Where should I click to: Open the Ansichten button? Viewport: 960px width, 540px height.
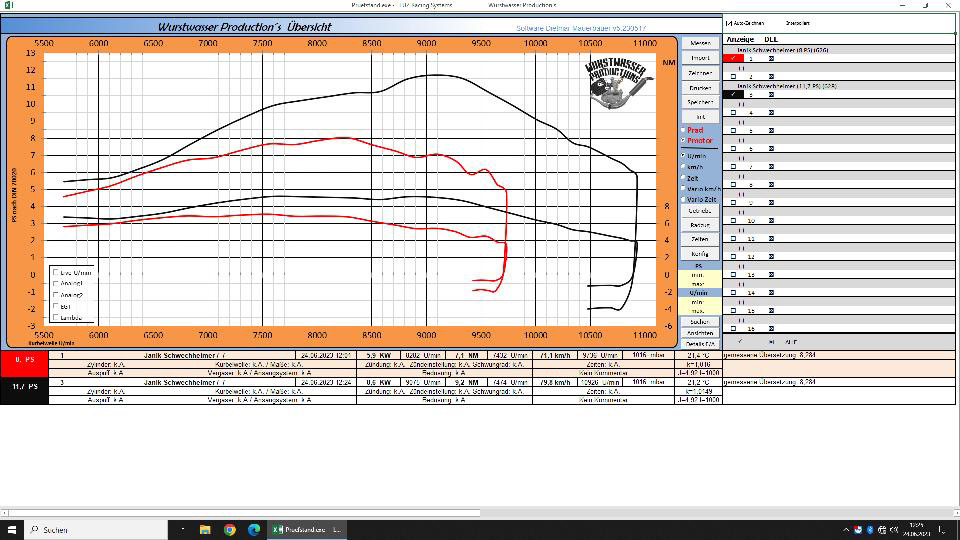click(x=700, y=332)
